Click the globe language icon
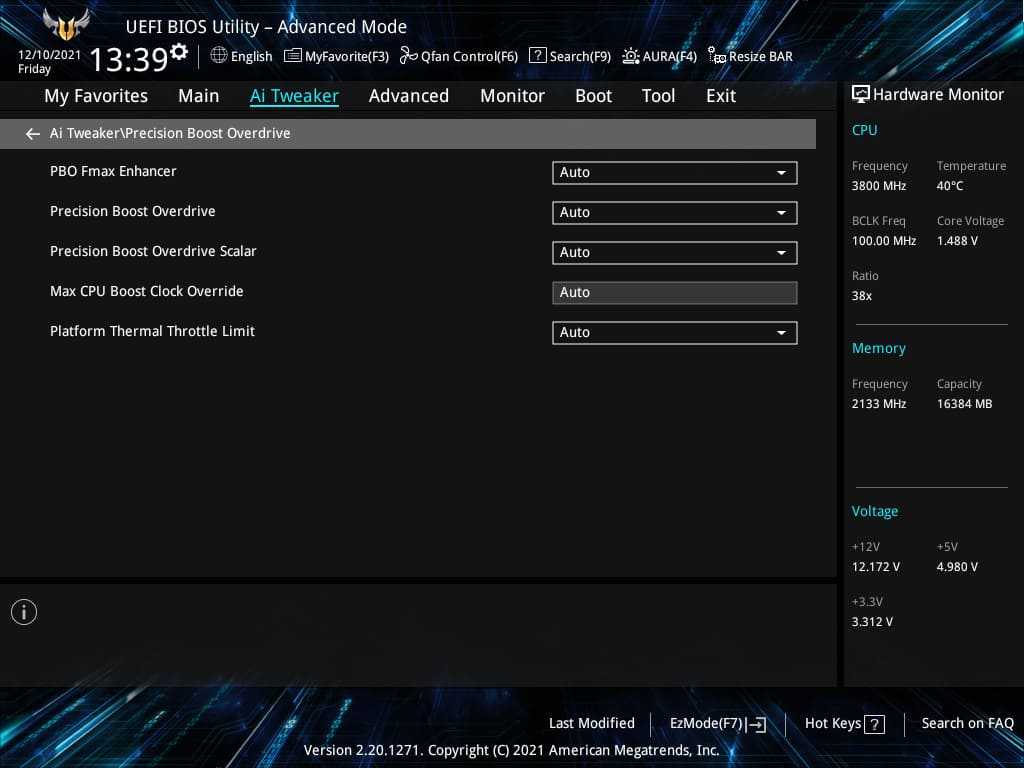 coord(219,56)
